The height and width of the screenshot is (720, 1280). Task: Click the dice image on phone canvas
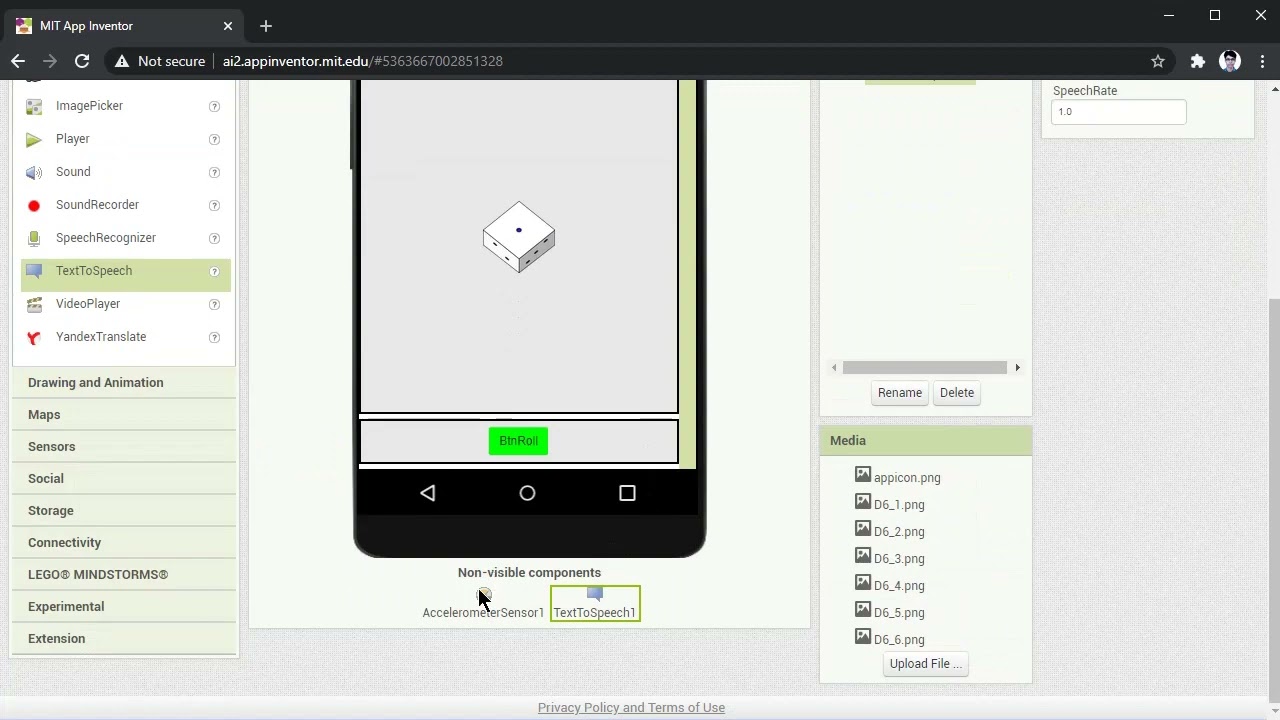[519, 237]
